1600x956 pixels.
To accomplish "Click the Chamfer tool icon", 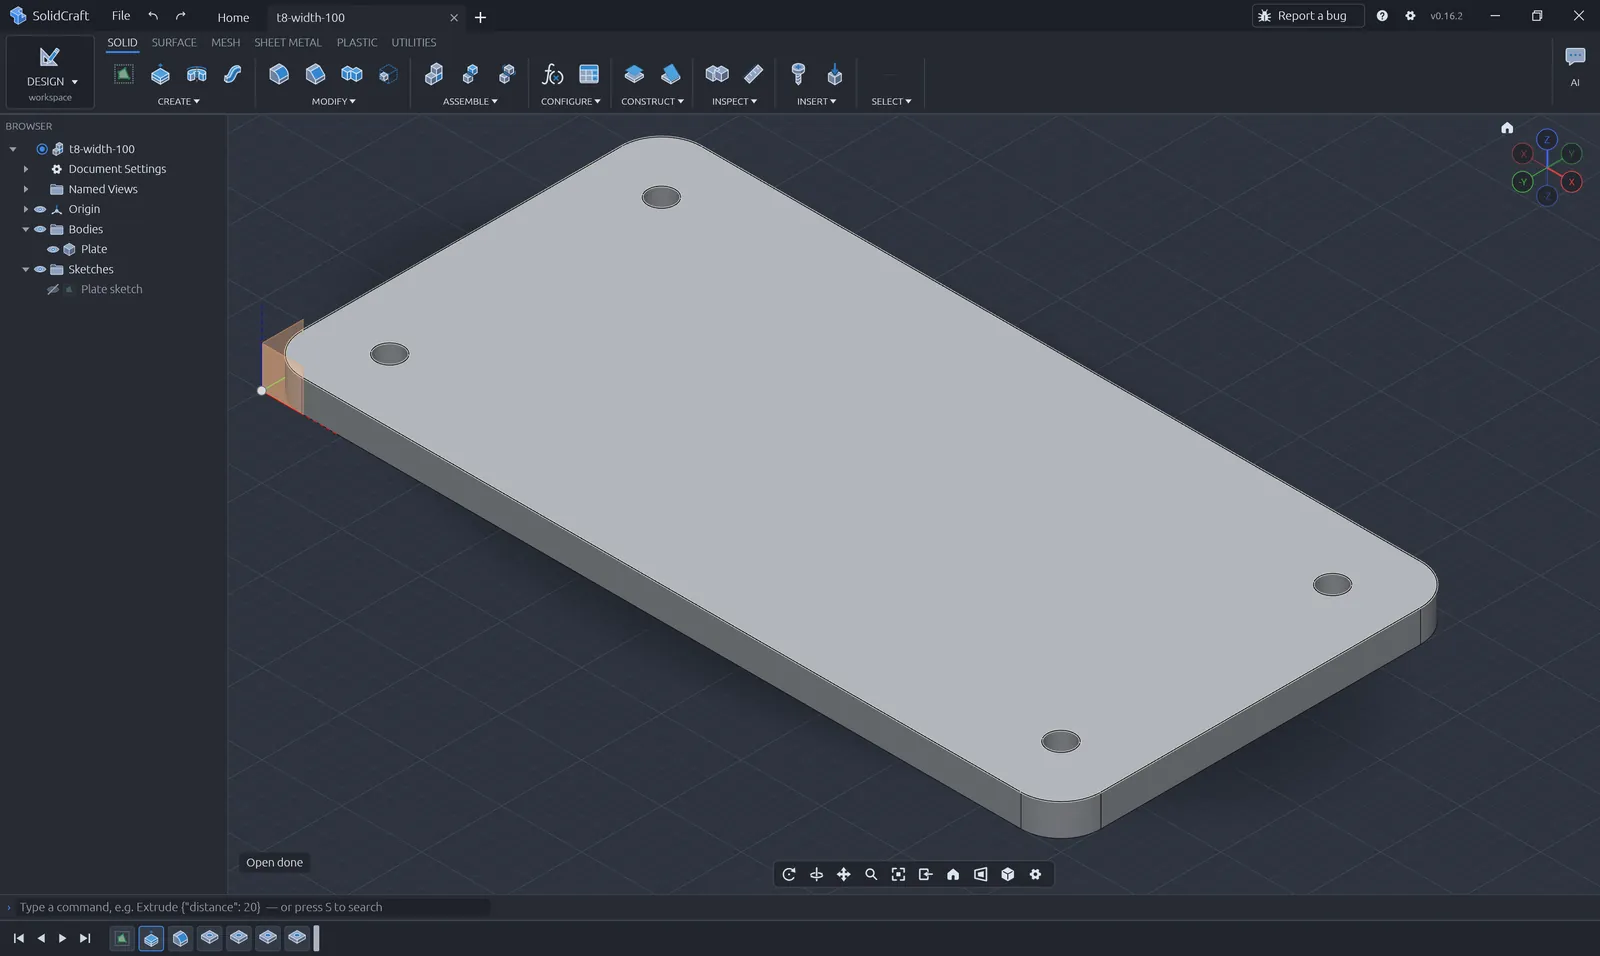I will tap(315, 74).
